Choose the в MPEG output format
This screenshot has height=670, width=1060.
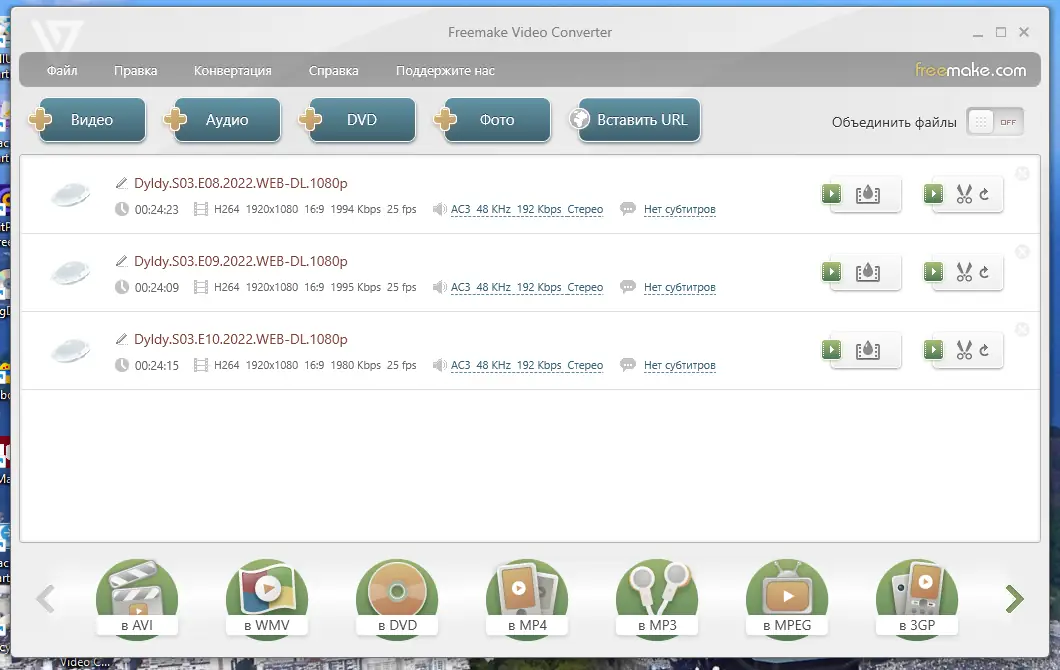click(x=787, y=598)
